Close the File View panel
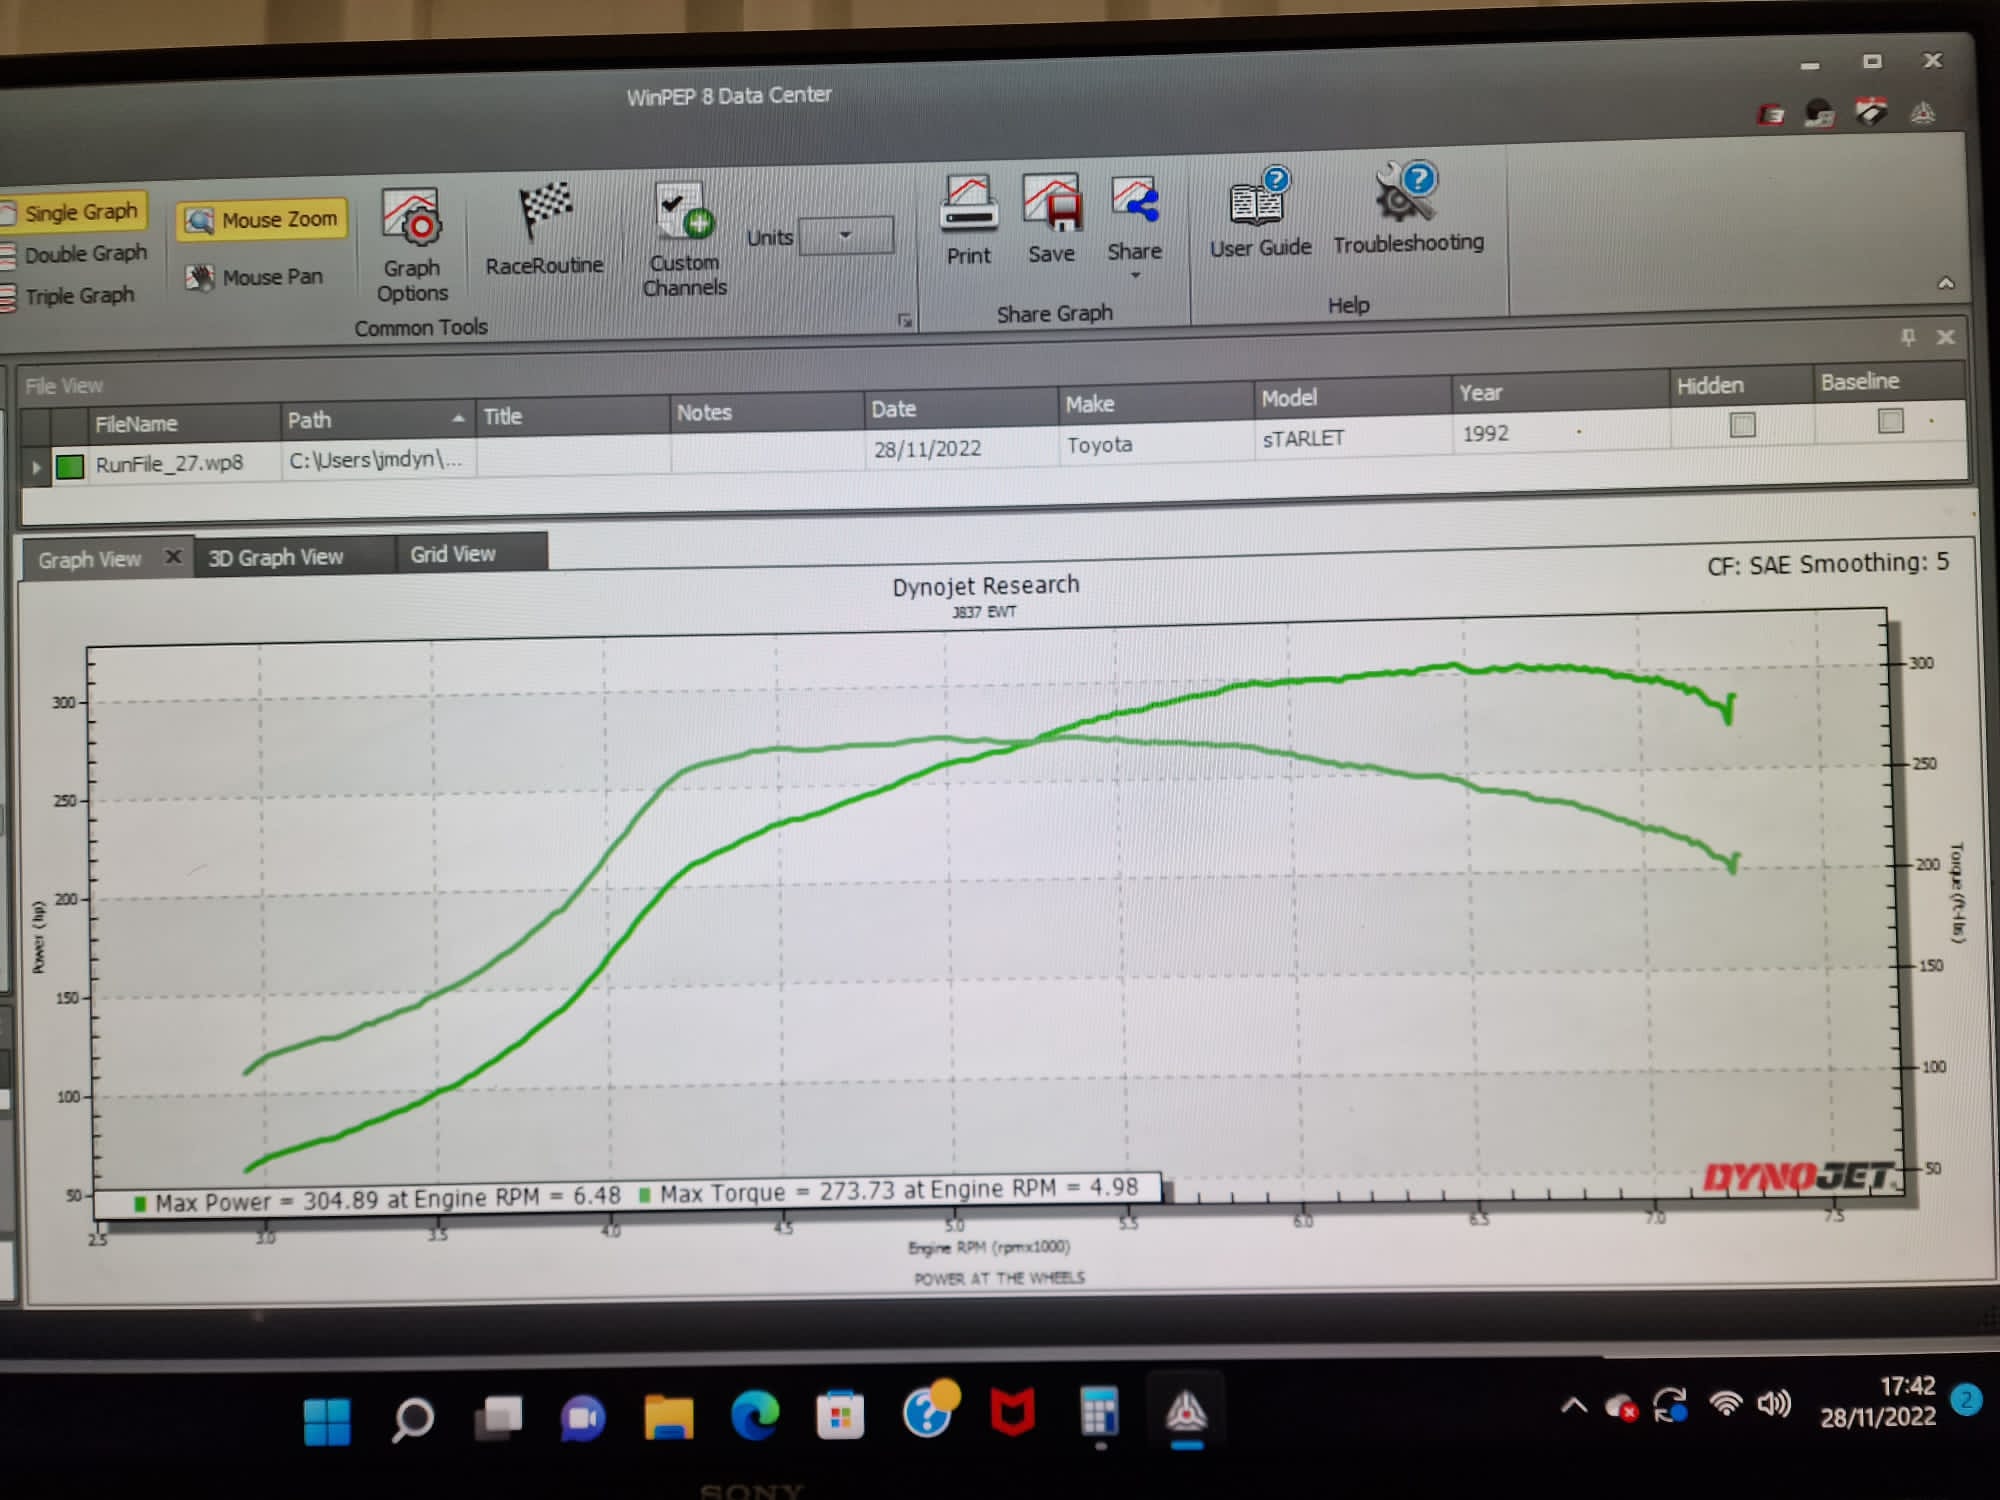Viewport: 2000px width, 1500px height. [1945, 337]
